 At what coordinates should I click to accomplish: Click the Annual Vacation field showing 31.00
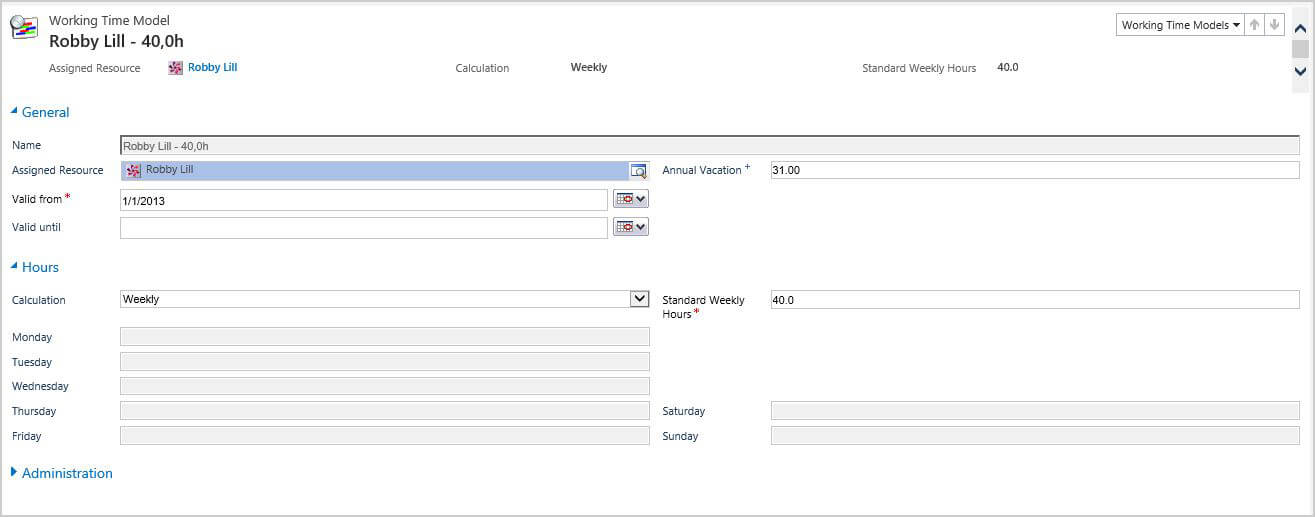click(x=1035, y=170)
